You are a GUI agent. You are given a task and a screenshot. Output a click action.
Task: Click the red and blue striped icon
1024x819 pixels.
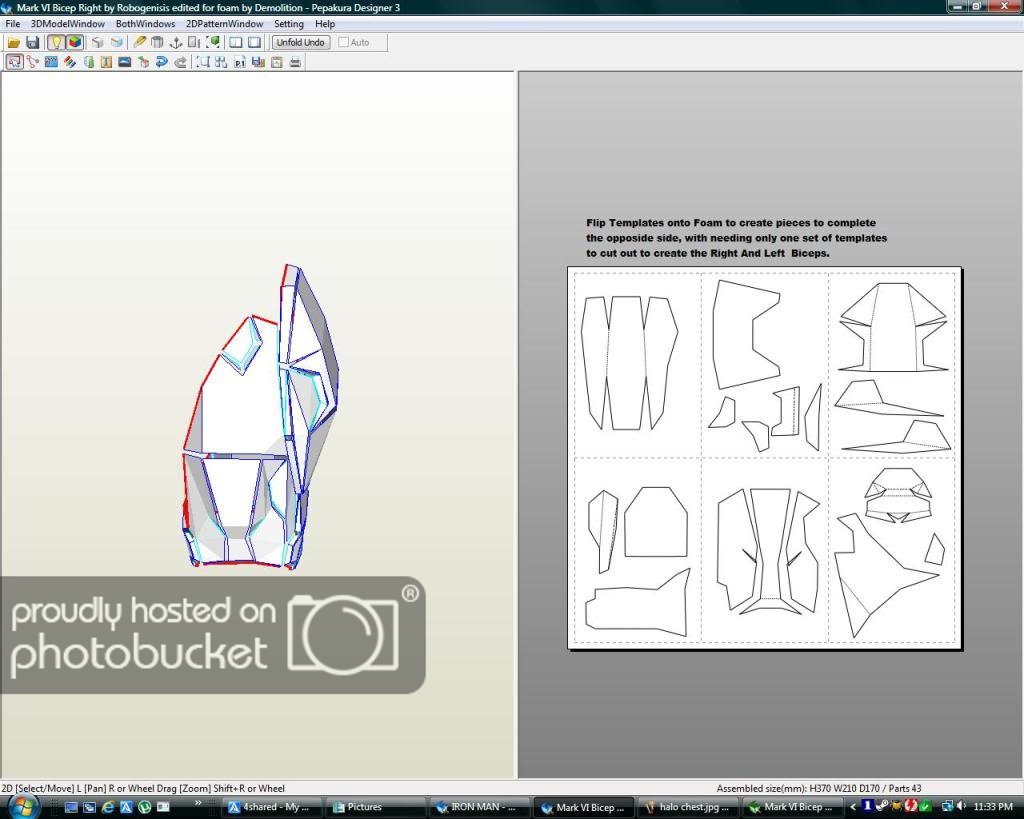(70, 62)
